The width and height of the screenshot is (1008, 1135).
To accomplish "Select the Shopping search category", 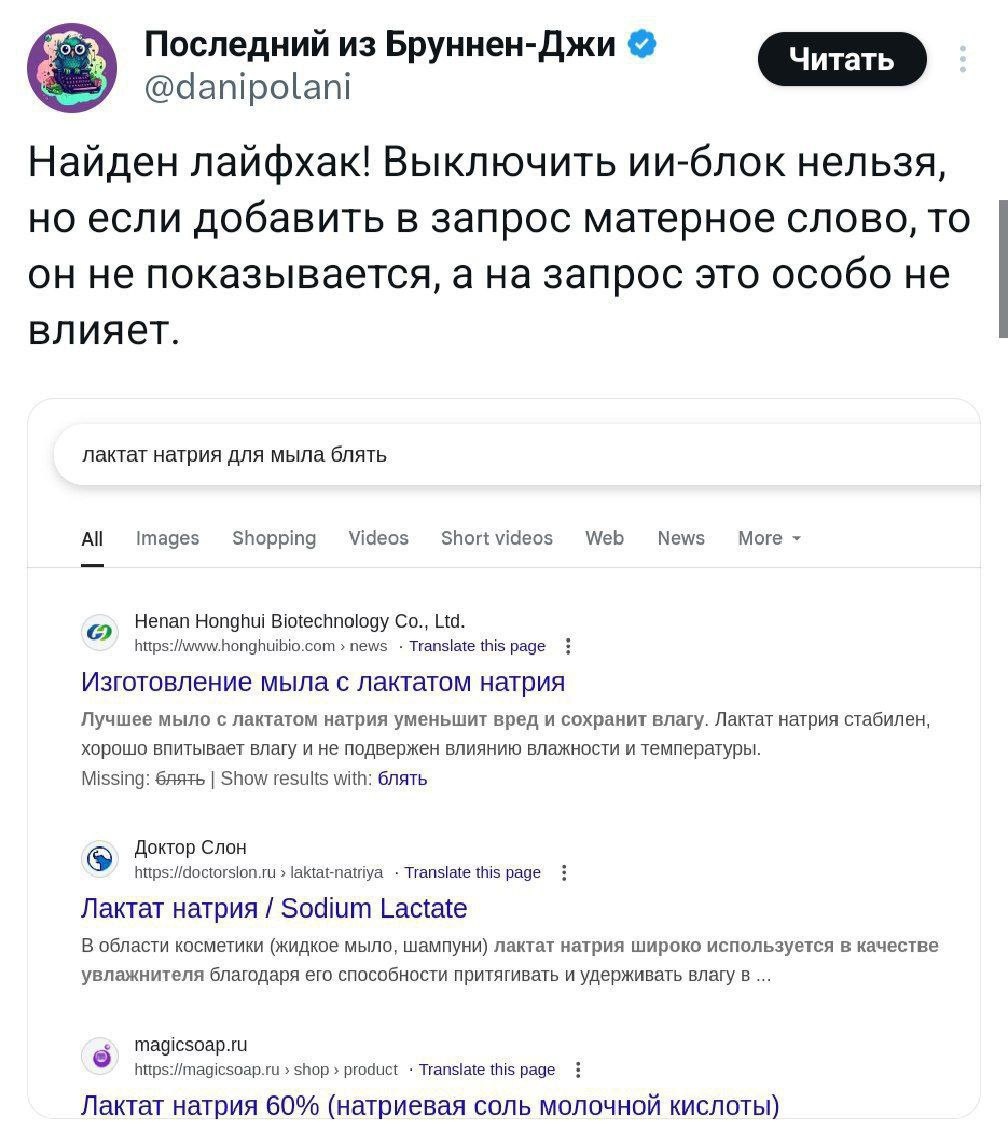I will tap(274, 538).
